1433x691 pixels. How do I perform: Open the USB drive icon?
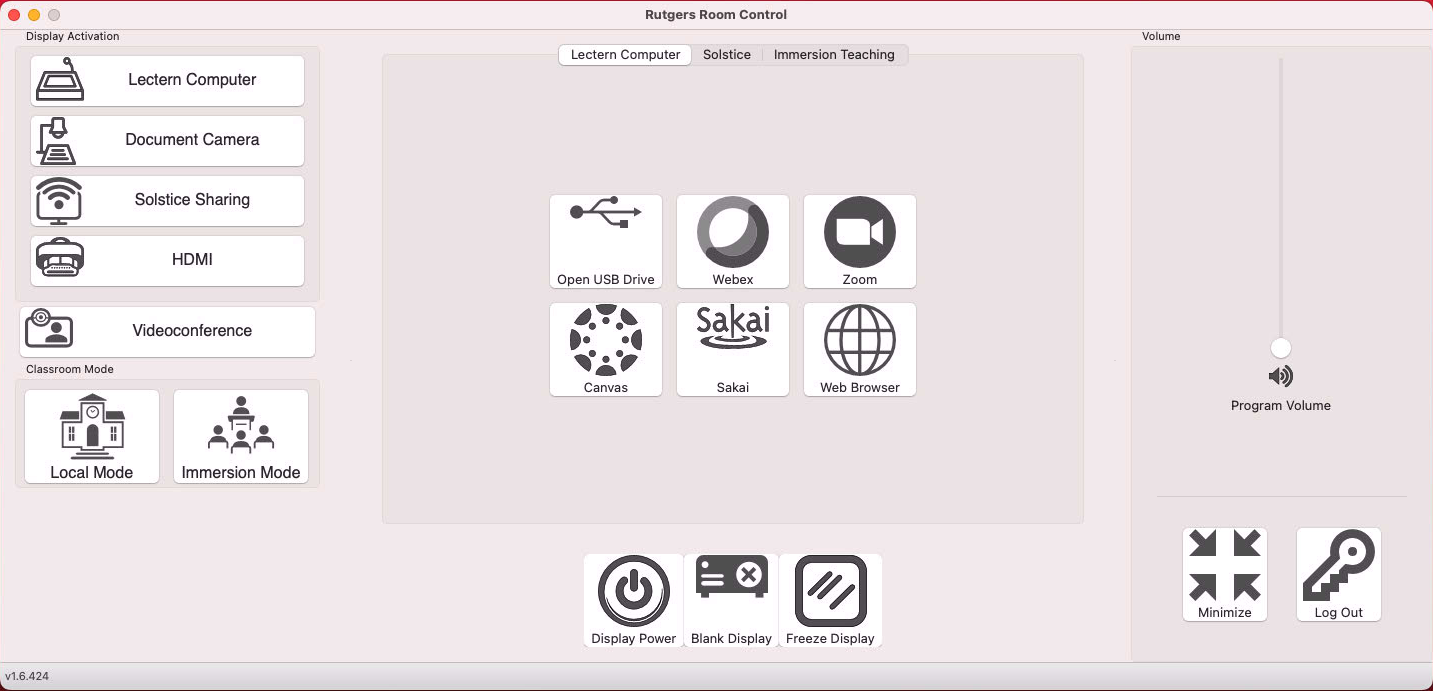click(605, 241)
